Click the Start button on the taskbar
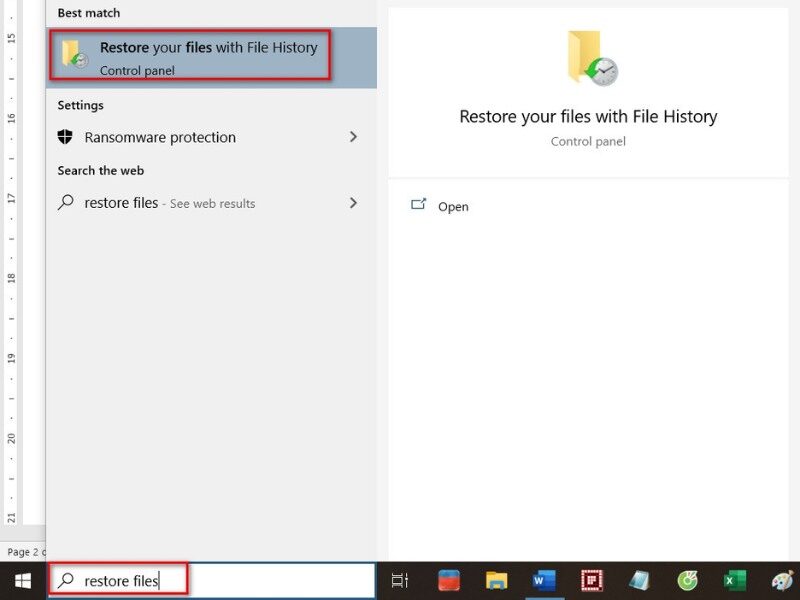 (22, 580)
